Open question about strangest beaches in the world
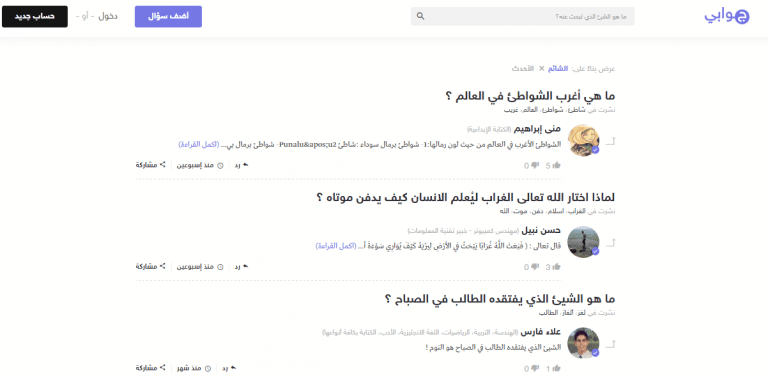The height and width of the screenshot is (376, 768). click(530, 96)
